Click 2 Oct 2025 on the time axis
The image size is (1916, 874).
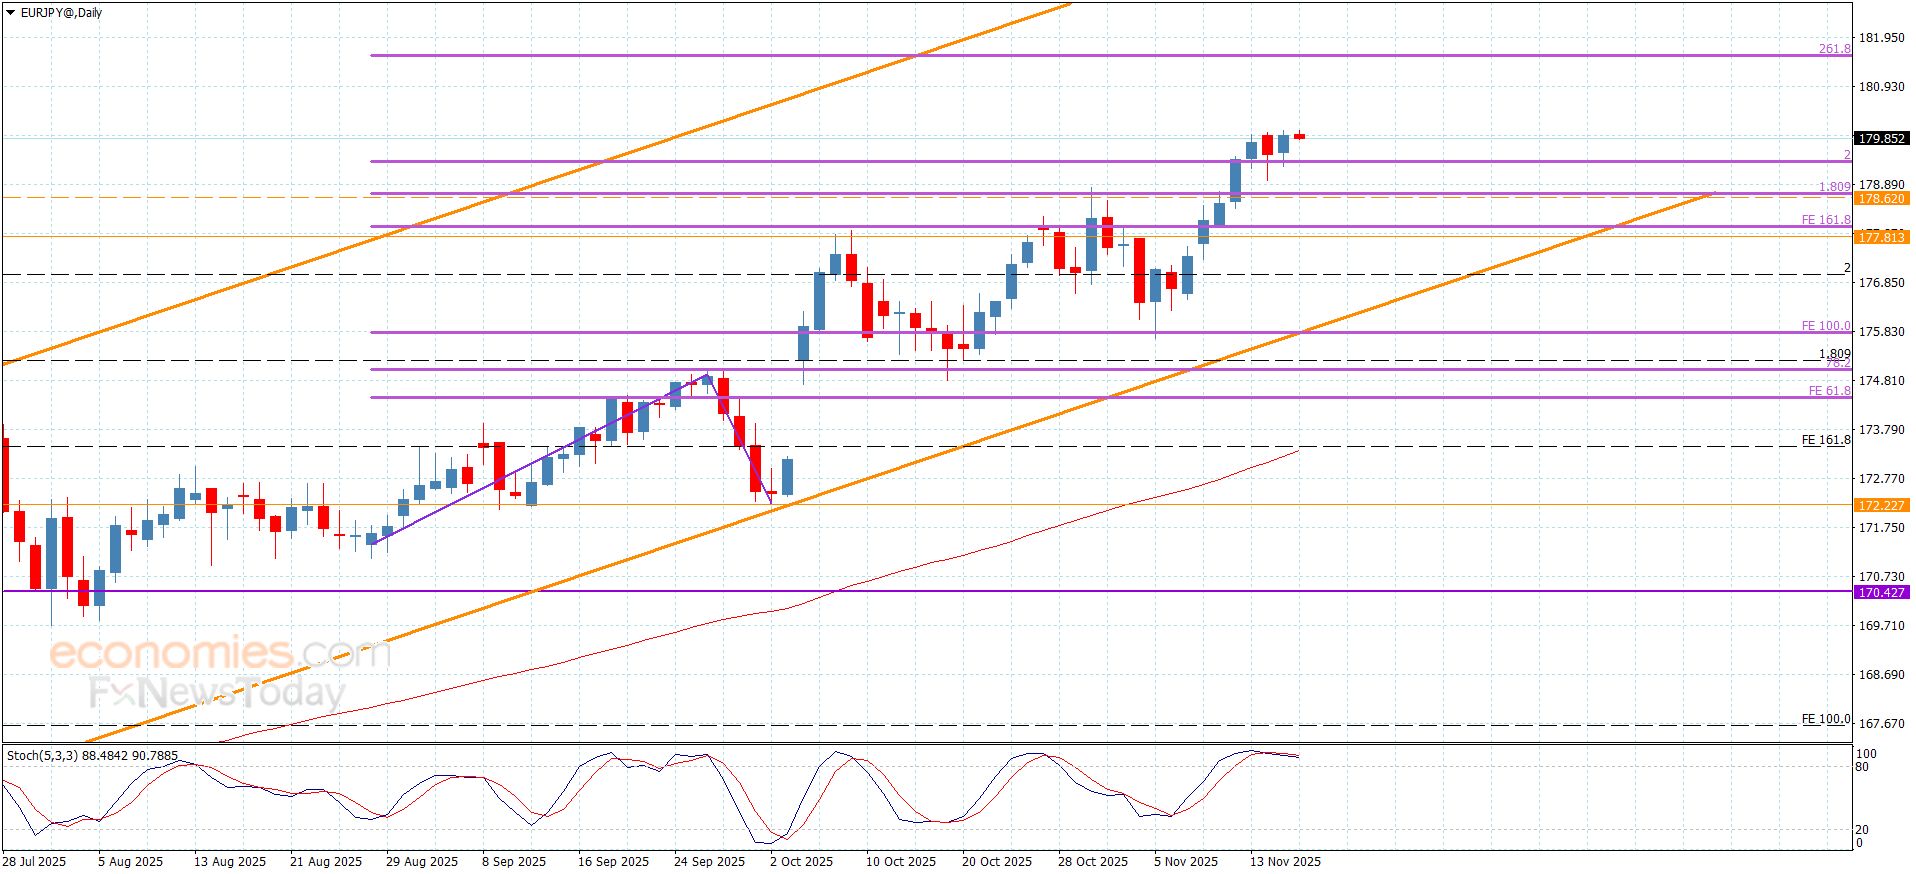[800, 862]
